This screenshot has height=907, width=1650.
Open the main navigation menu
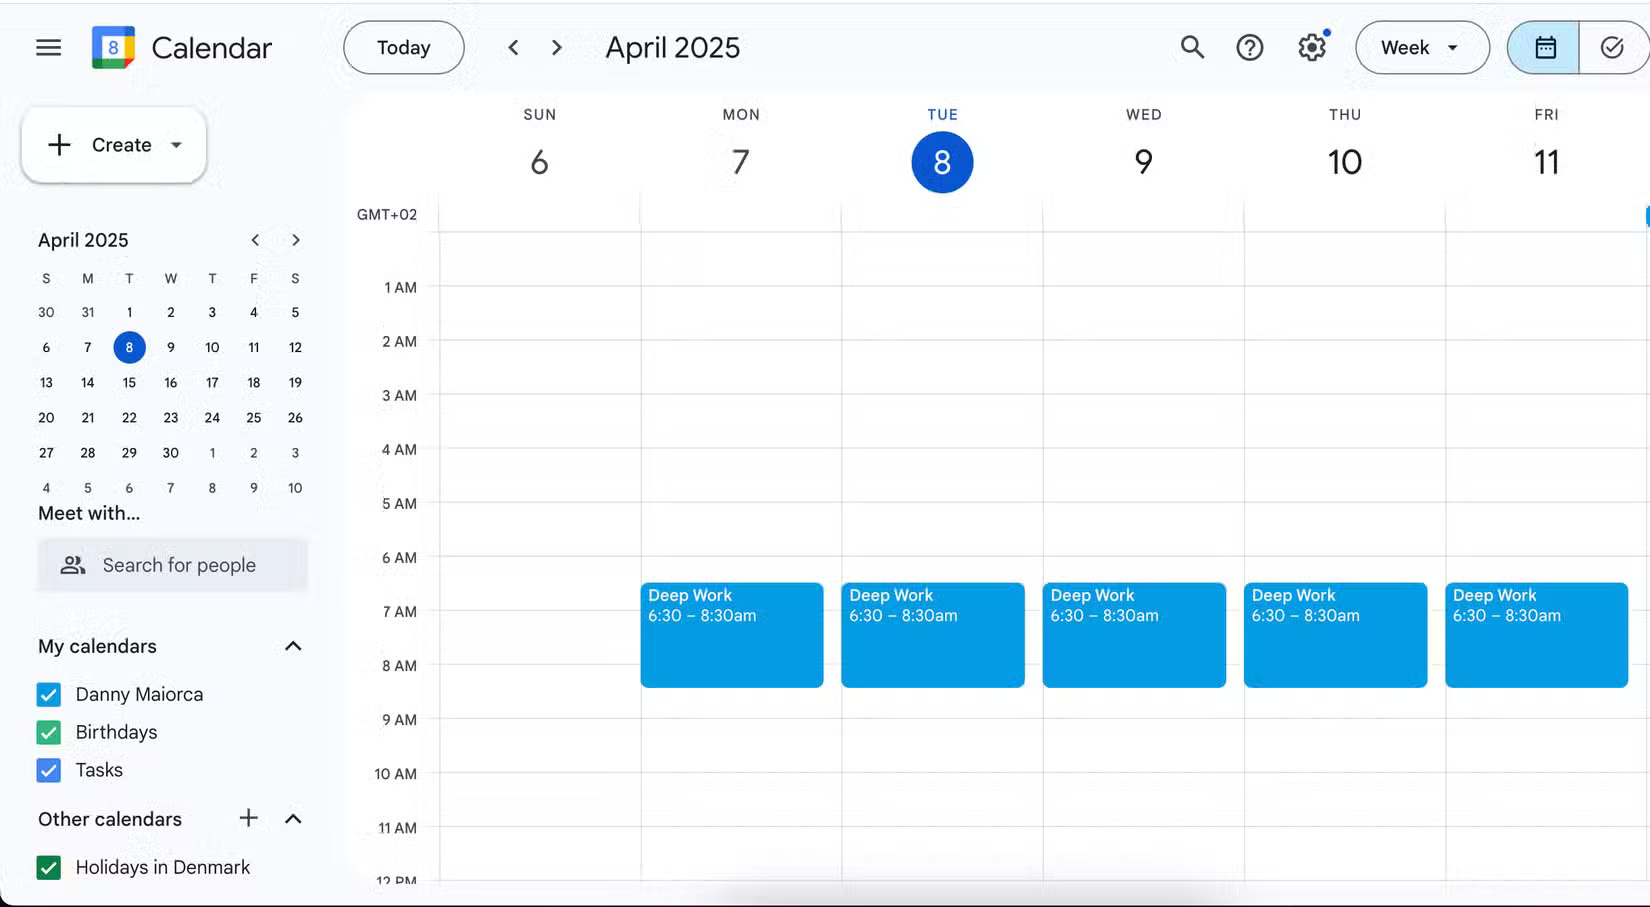[47, 47]
